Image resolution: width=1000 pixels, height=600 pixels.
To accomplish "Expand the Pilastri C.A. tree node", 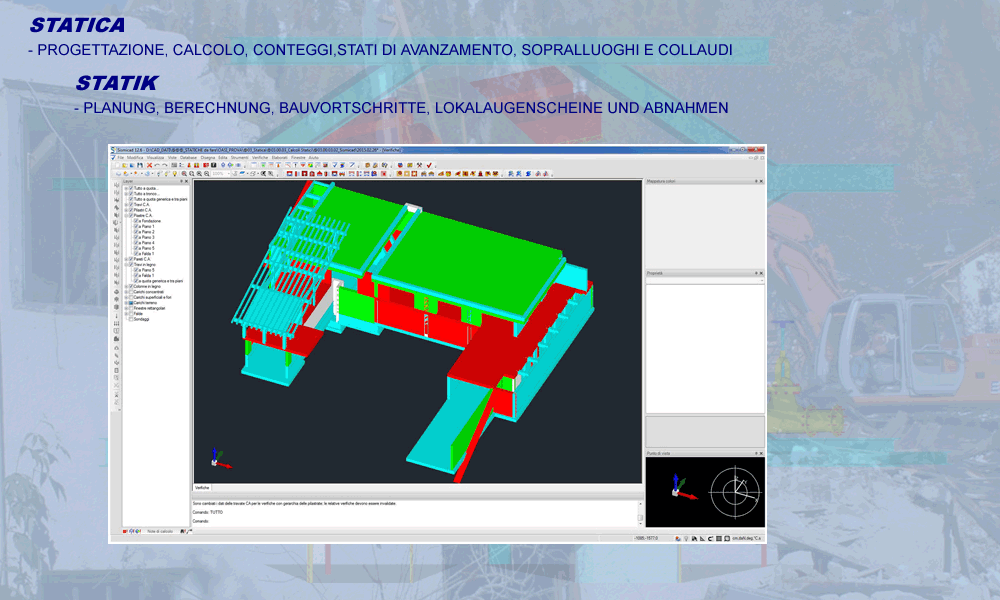I will [126, 210].
